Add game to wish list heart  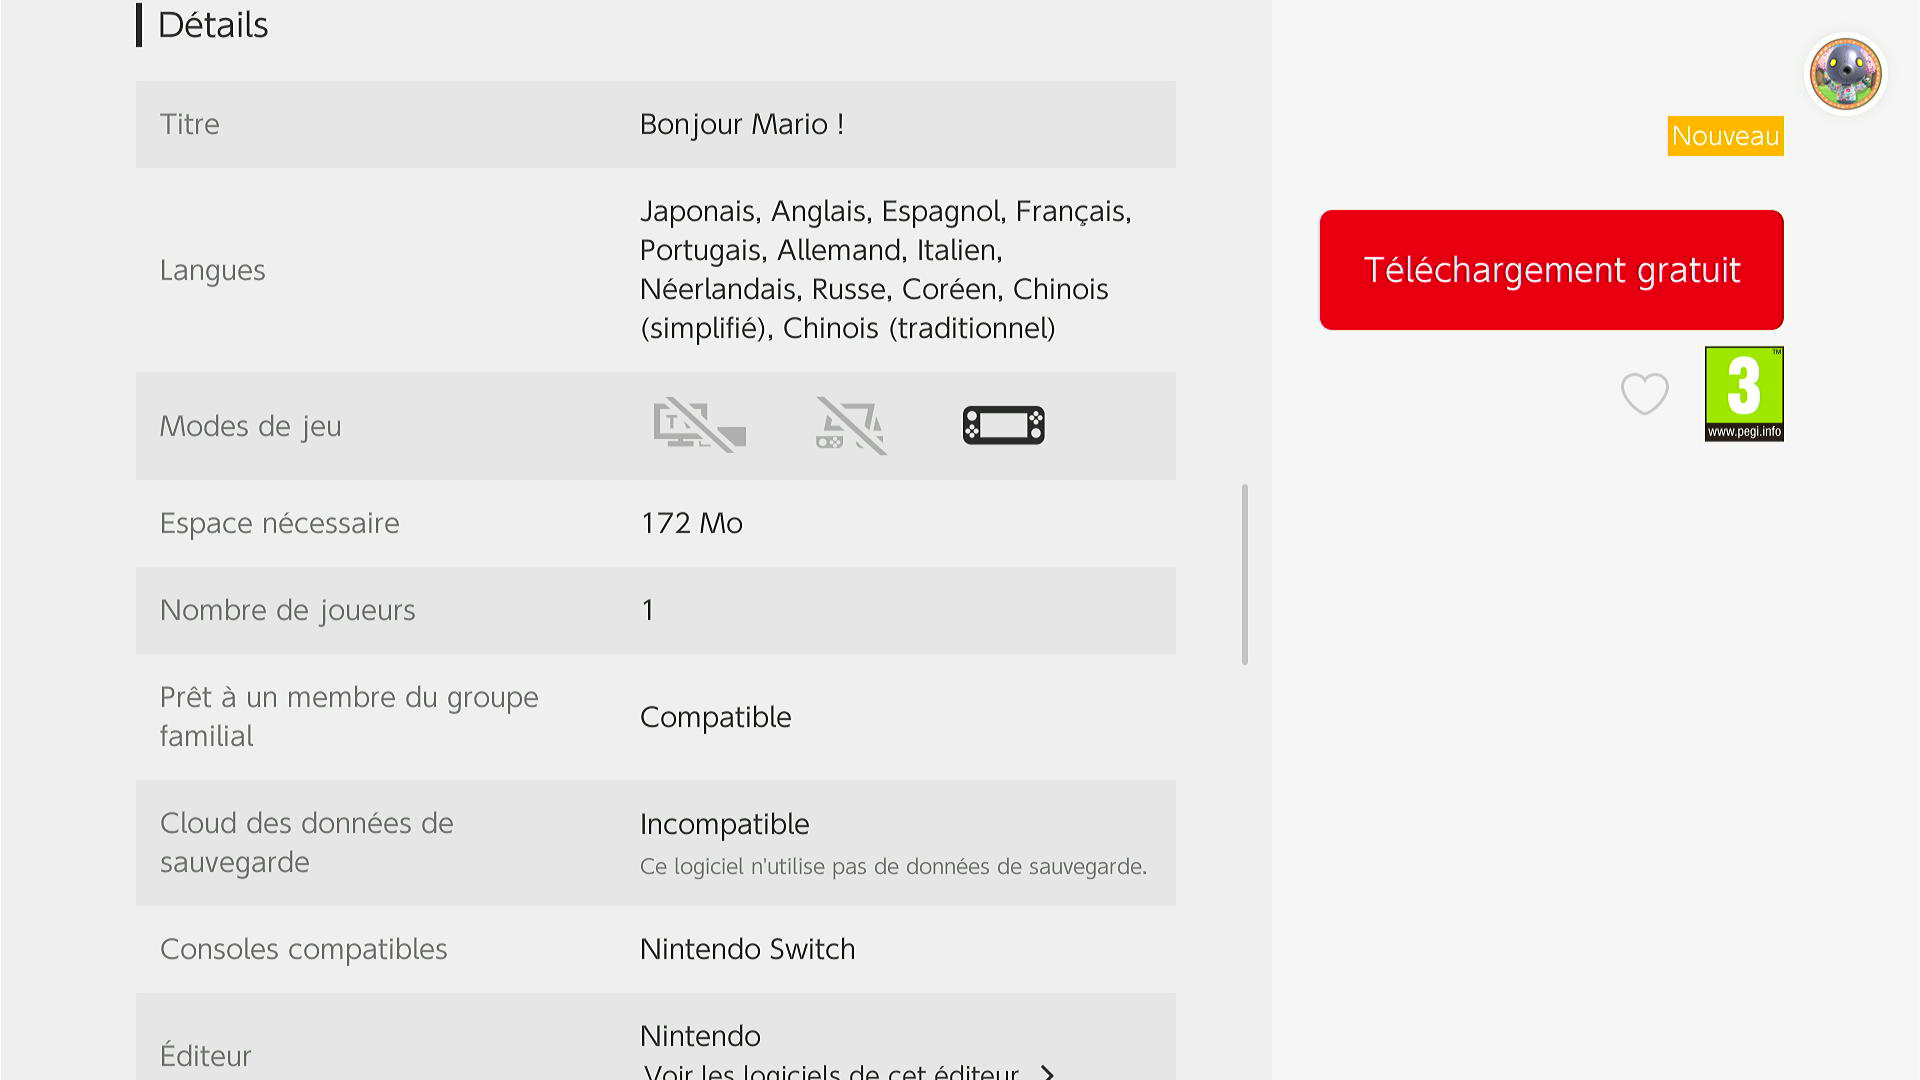click(1644, 394)
